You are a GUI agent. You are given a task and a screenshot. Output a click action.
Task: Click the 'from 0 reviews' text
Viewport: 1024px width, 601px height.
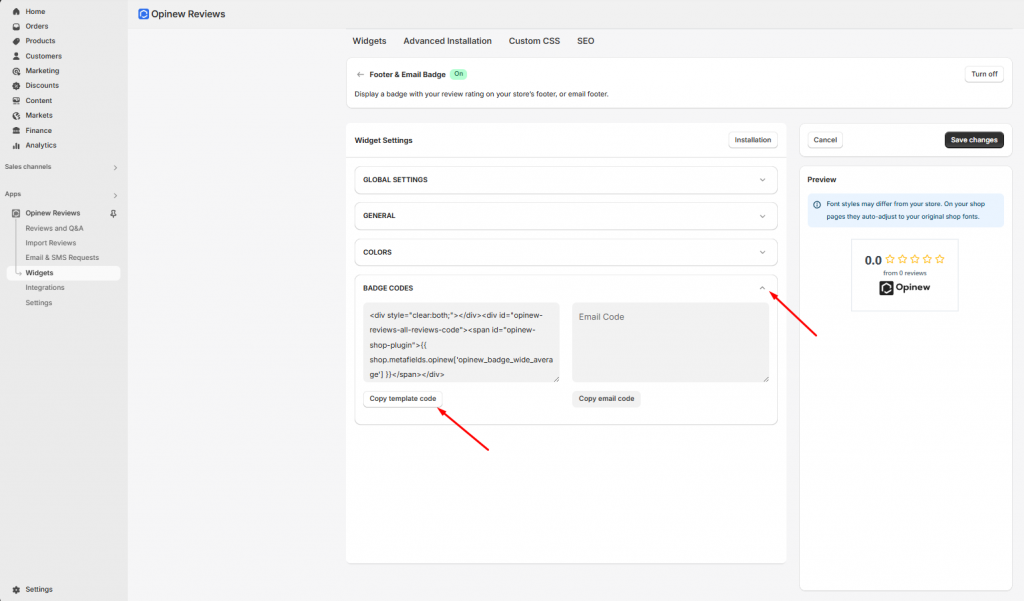904,273
